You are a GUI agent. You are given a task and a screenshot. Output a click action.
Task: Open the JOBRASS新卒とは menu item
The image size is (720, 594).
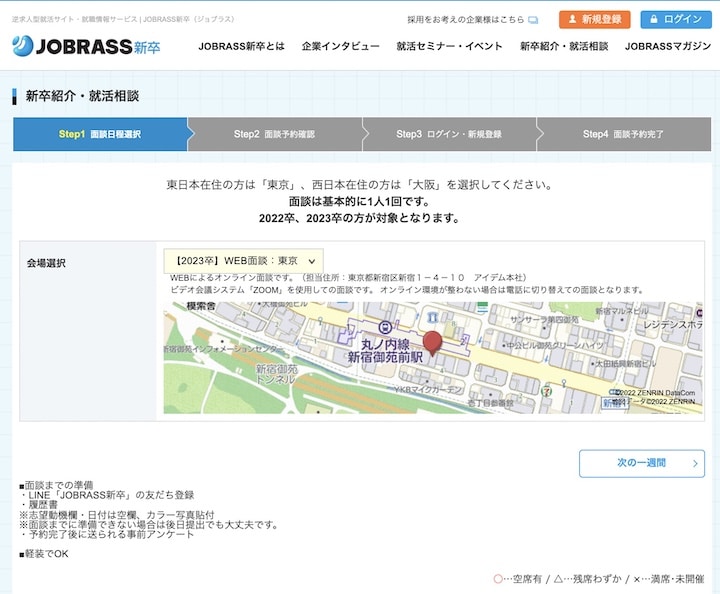click(241, 47)
